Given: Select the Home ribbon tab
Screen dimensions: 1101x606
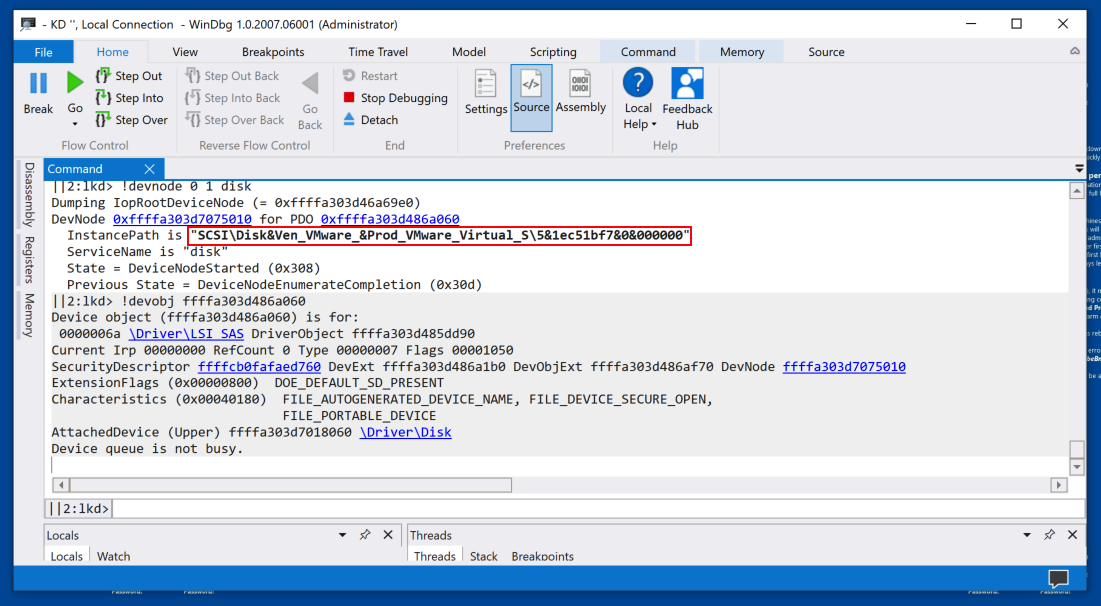Looking at the screenshot, I should coord(112,52).
